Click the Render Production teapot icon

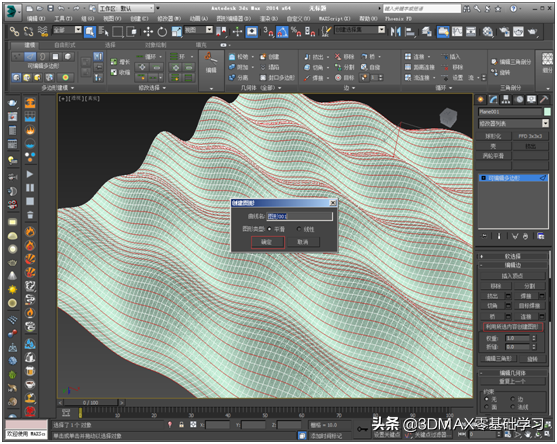pyautogui.click(x=532, y=32)
